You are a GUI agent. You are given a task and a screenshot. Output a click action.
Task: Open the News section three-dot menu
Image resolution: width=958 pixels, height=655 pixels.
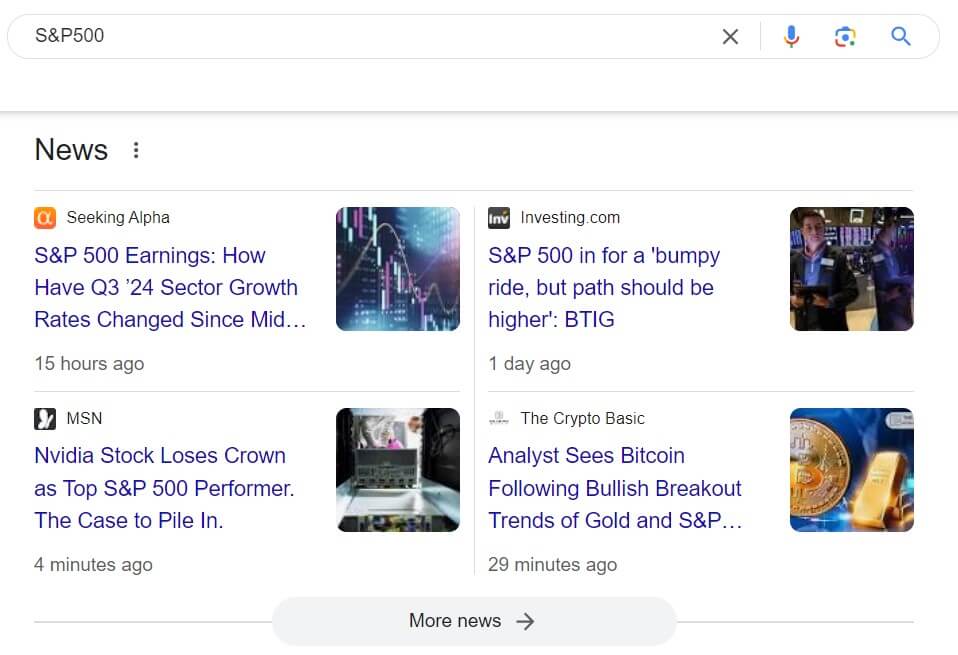(x=136, y=150)
